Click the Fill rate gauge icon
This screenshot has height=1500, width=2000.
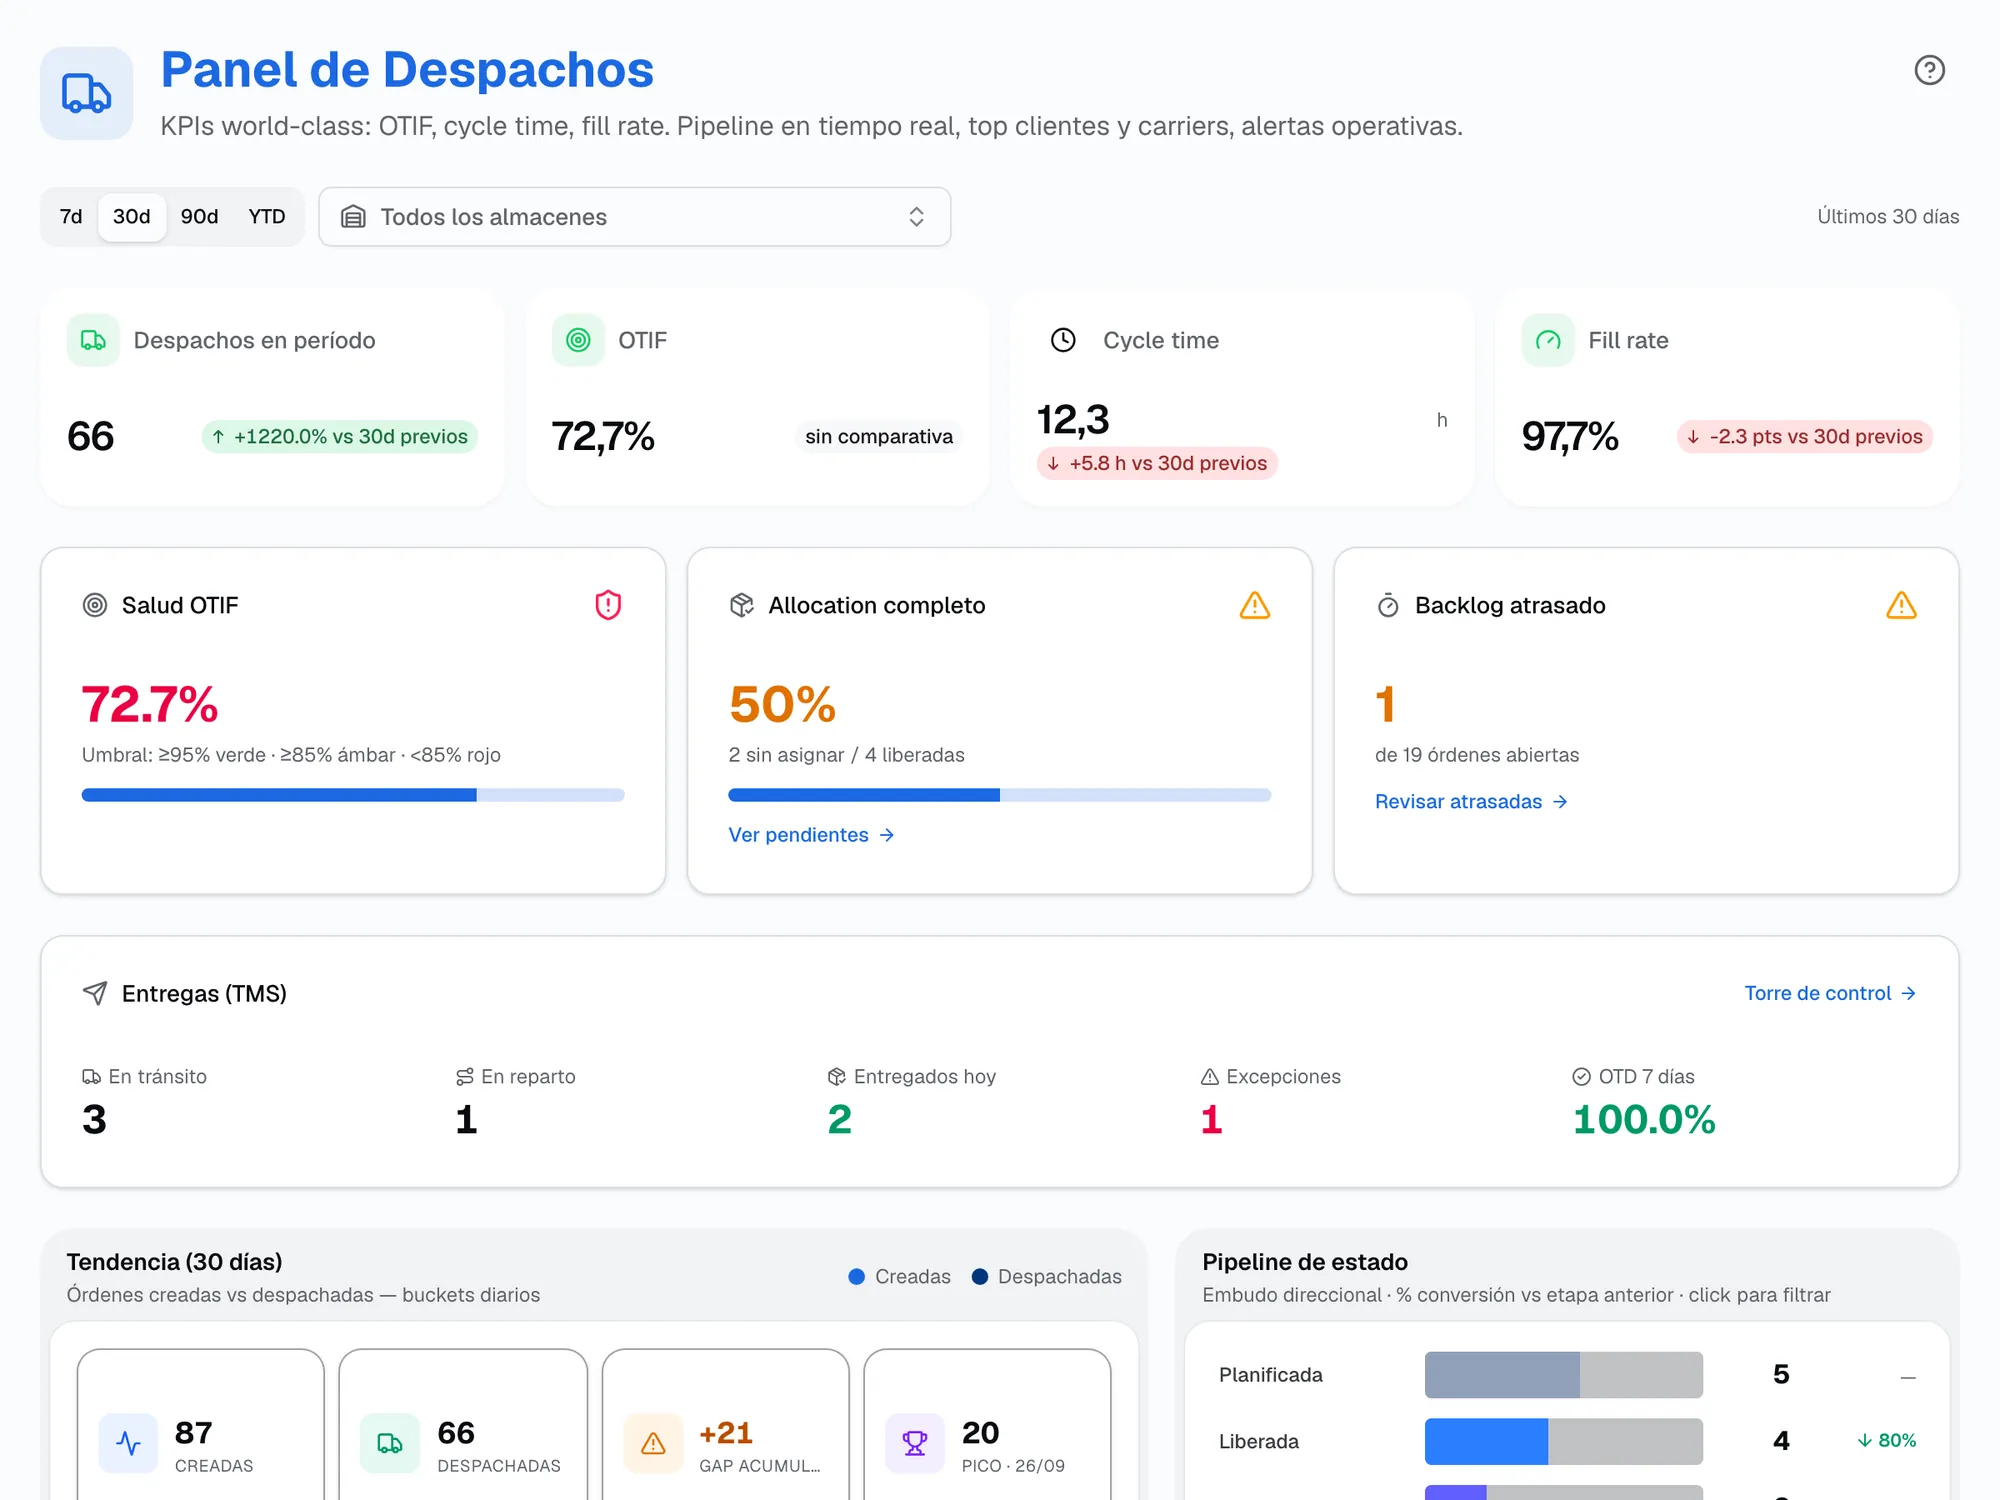tap(1548, 340)
